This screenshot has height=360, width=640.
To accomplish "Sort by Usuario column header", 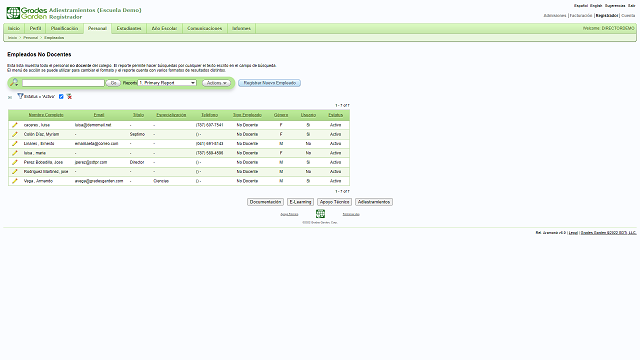I will pyautogui.click(x=308, y=115).
